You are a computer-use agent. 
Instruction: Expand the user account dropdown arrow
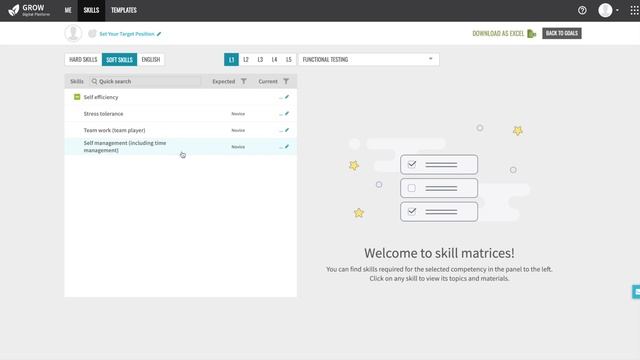pyautogui.click(x=617, y=10)
